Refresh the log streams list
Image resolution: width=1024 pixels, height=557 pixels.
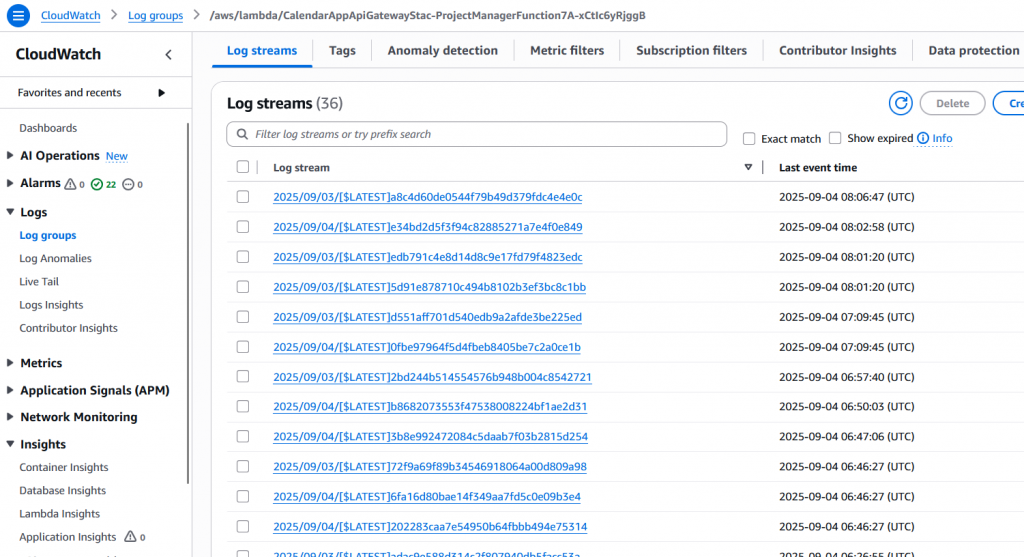click(x=901, y=103)
